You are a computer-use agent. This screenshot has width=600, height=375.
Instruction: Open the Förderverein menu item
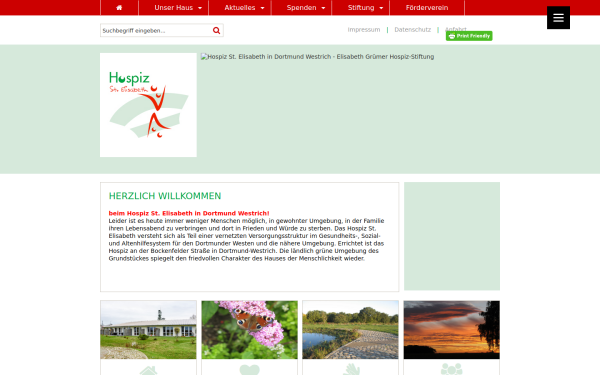(x=427, y=8)
